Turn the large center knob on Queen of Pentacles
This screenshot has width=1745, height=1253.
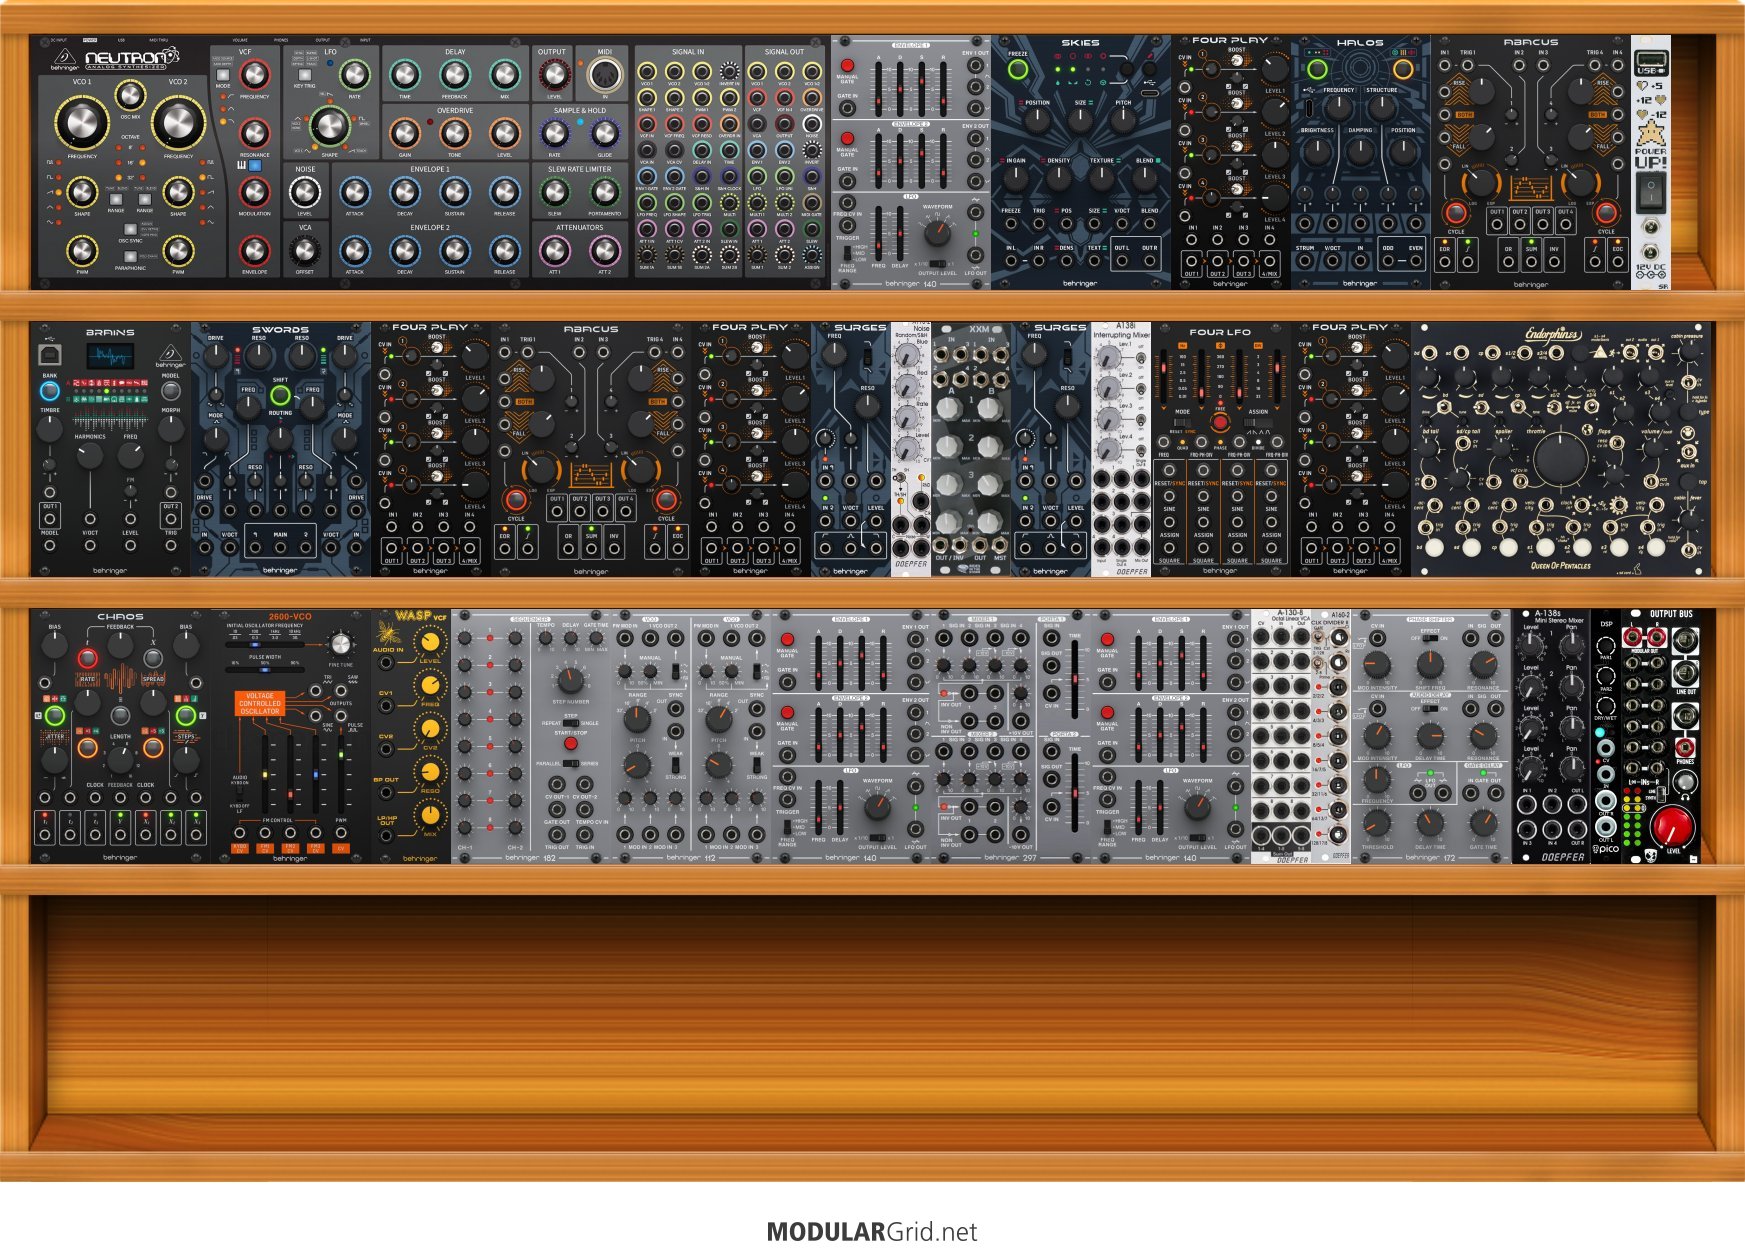click(x=1559, y=457)
